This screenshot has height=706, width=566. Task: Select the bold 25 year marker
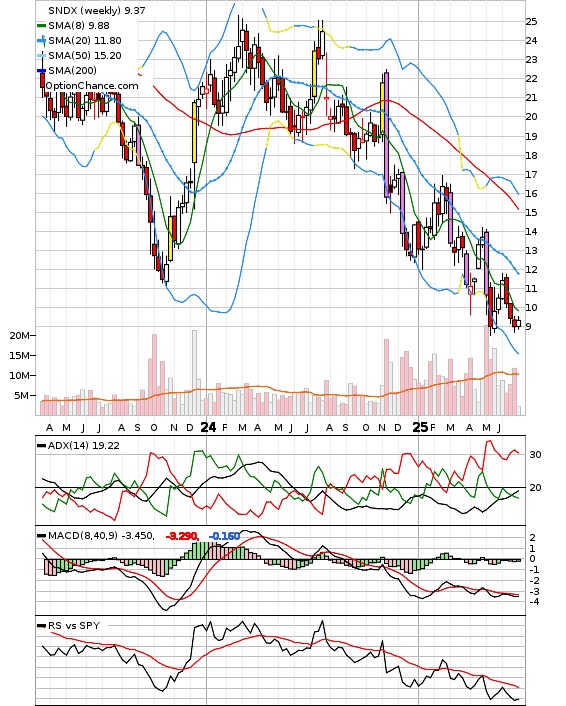[420, 427]
